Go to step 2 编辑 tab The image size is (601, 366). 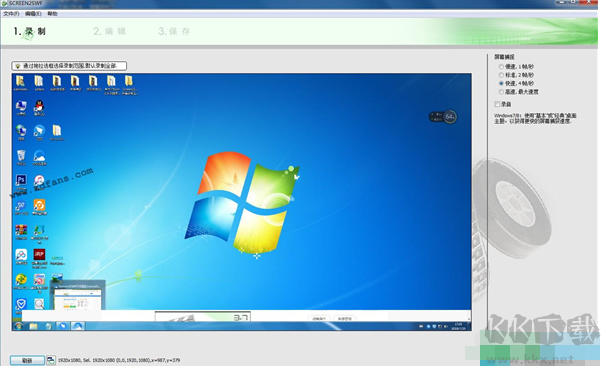tap(110, 31)
